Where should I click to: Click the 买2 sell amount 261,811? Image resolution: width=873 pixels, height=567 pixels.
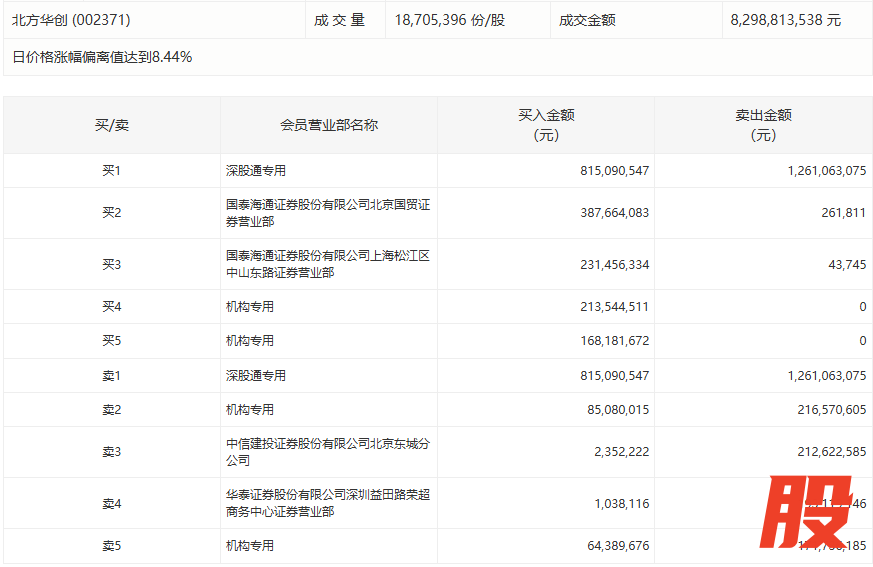(x=841, y=213)
